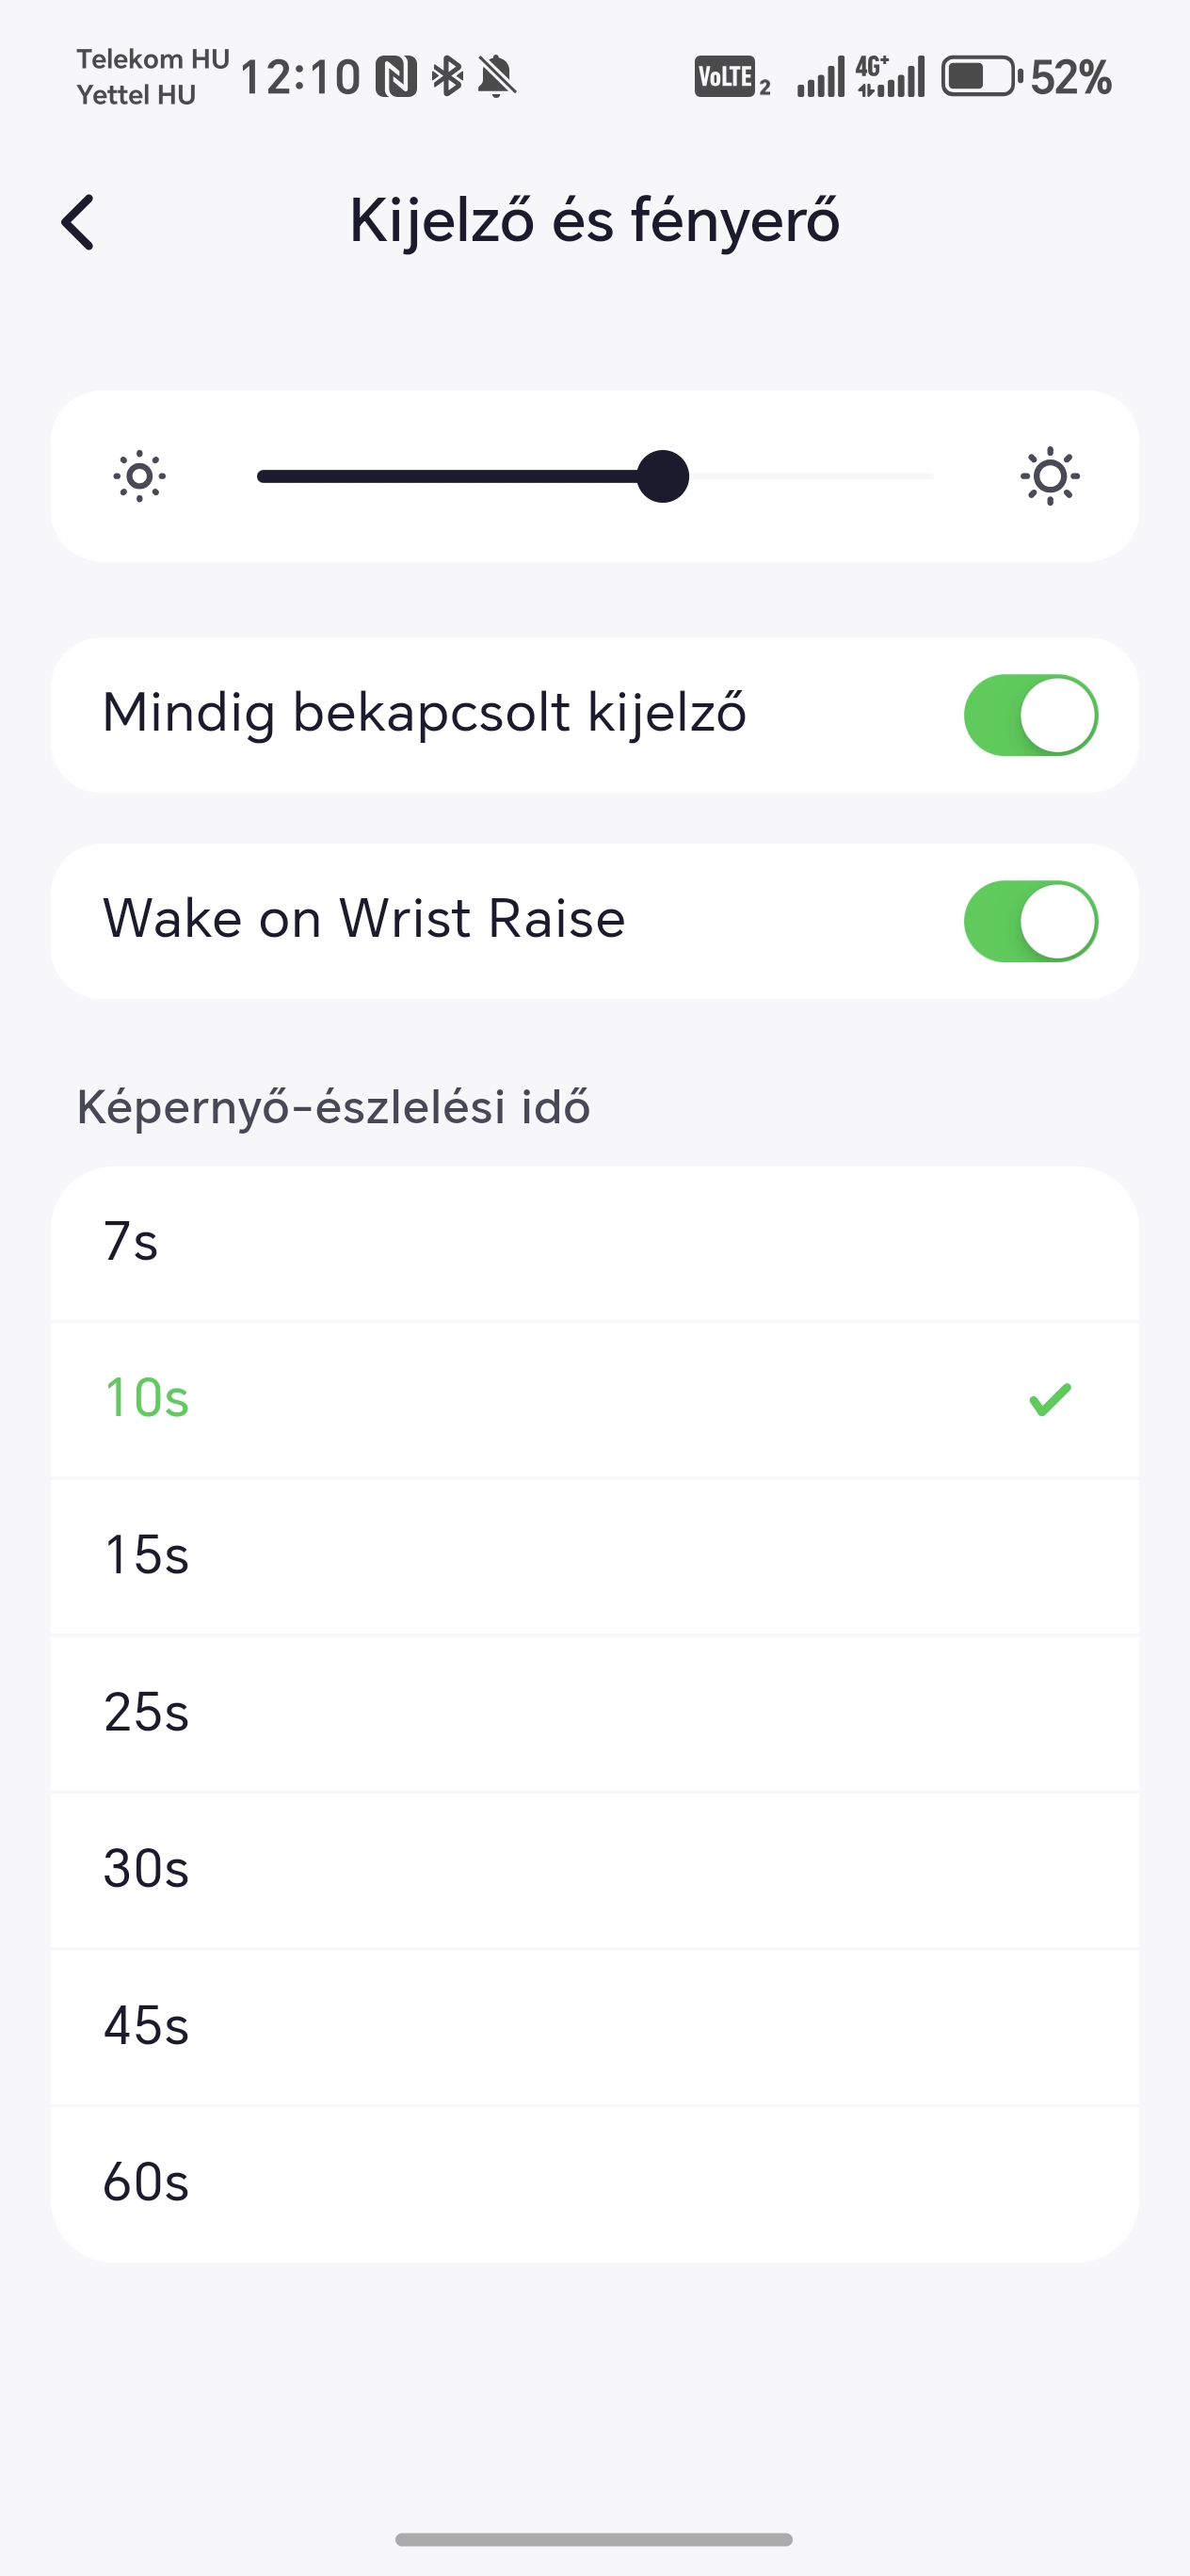Tap the bottom navigation gesture bar

point(594,2539)
